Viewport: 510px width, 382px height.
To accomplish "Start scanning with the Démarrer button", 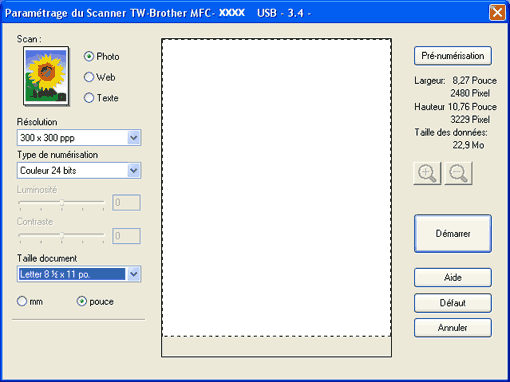I will point(453,234).
